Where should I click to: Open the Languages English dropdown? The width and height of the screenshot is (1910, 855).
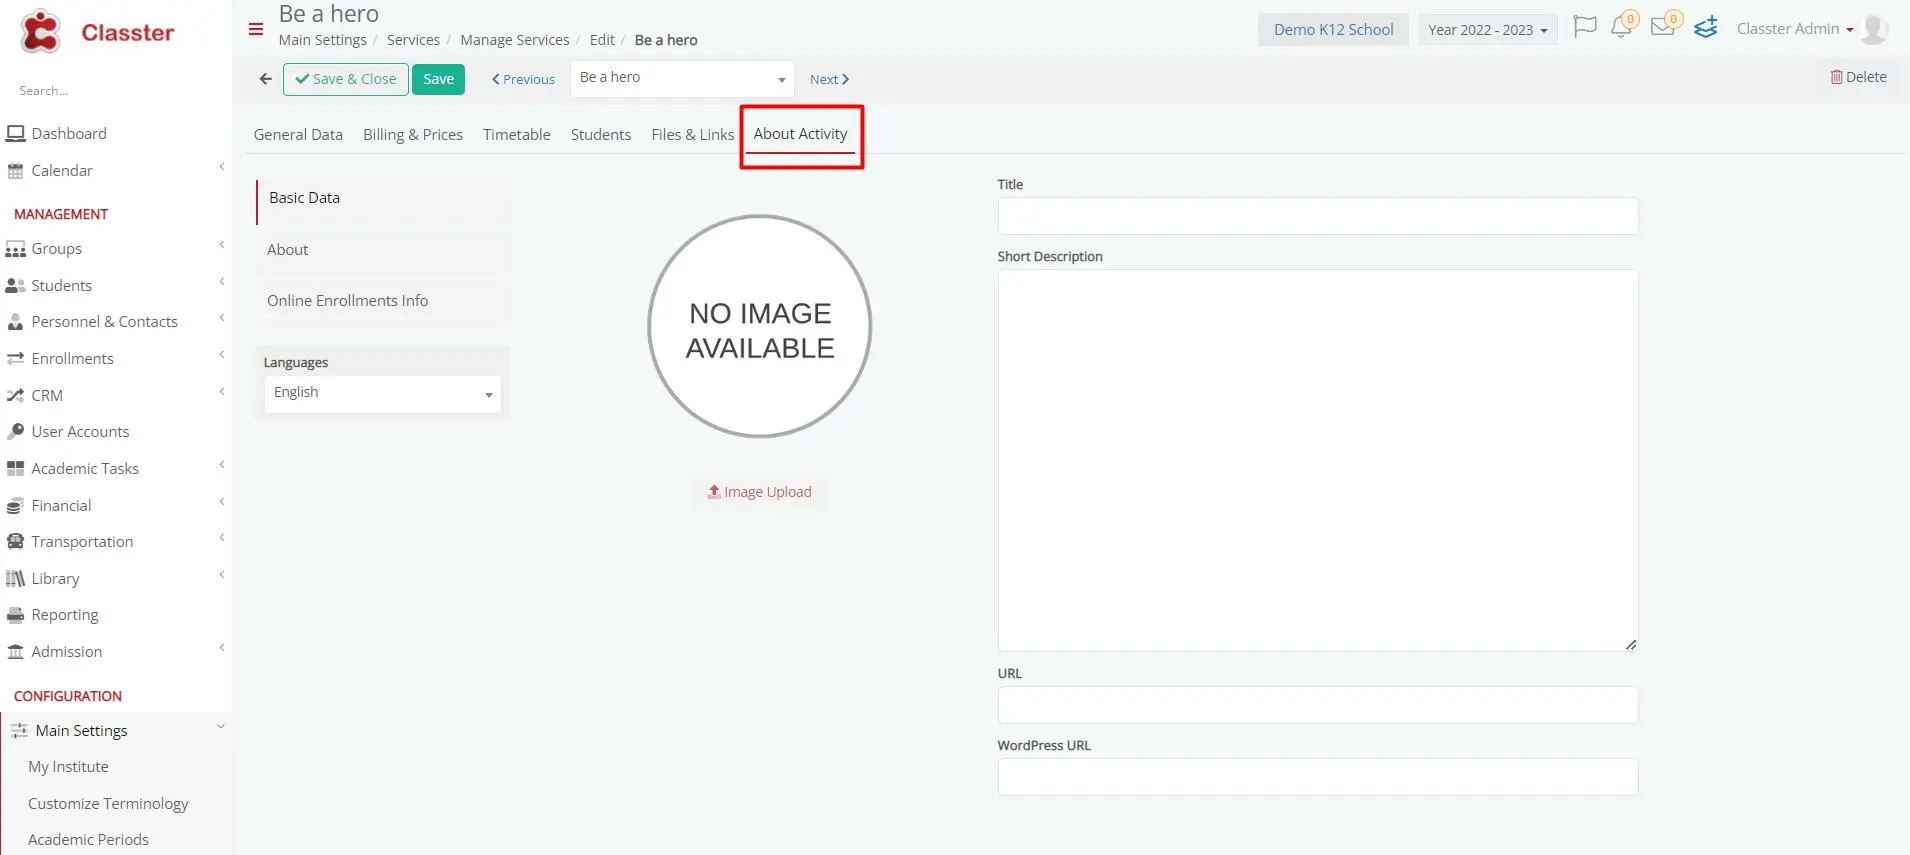(382, 393)
